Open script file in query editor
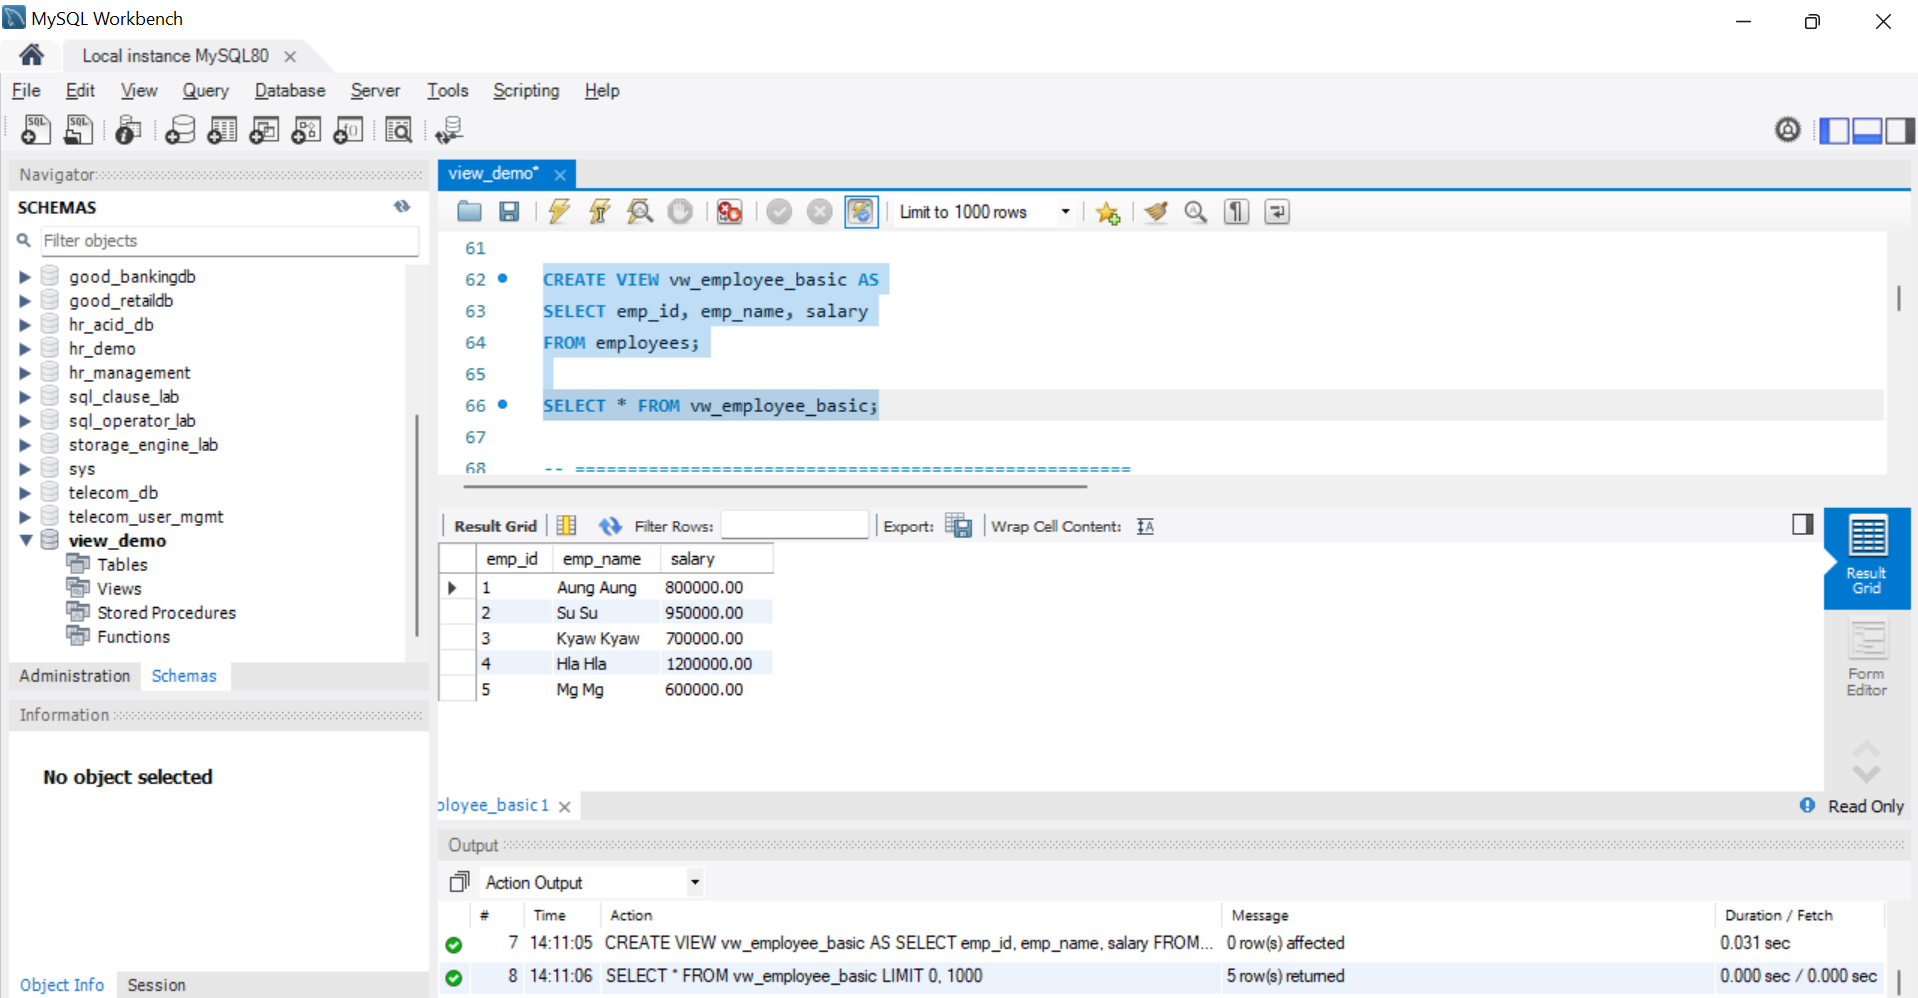1918x998 pixels. [x=469, y=211]
